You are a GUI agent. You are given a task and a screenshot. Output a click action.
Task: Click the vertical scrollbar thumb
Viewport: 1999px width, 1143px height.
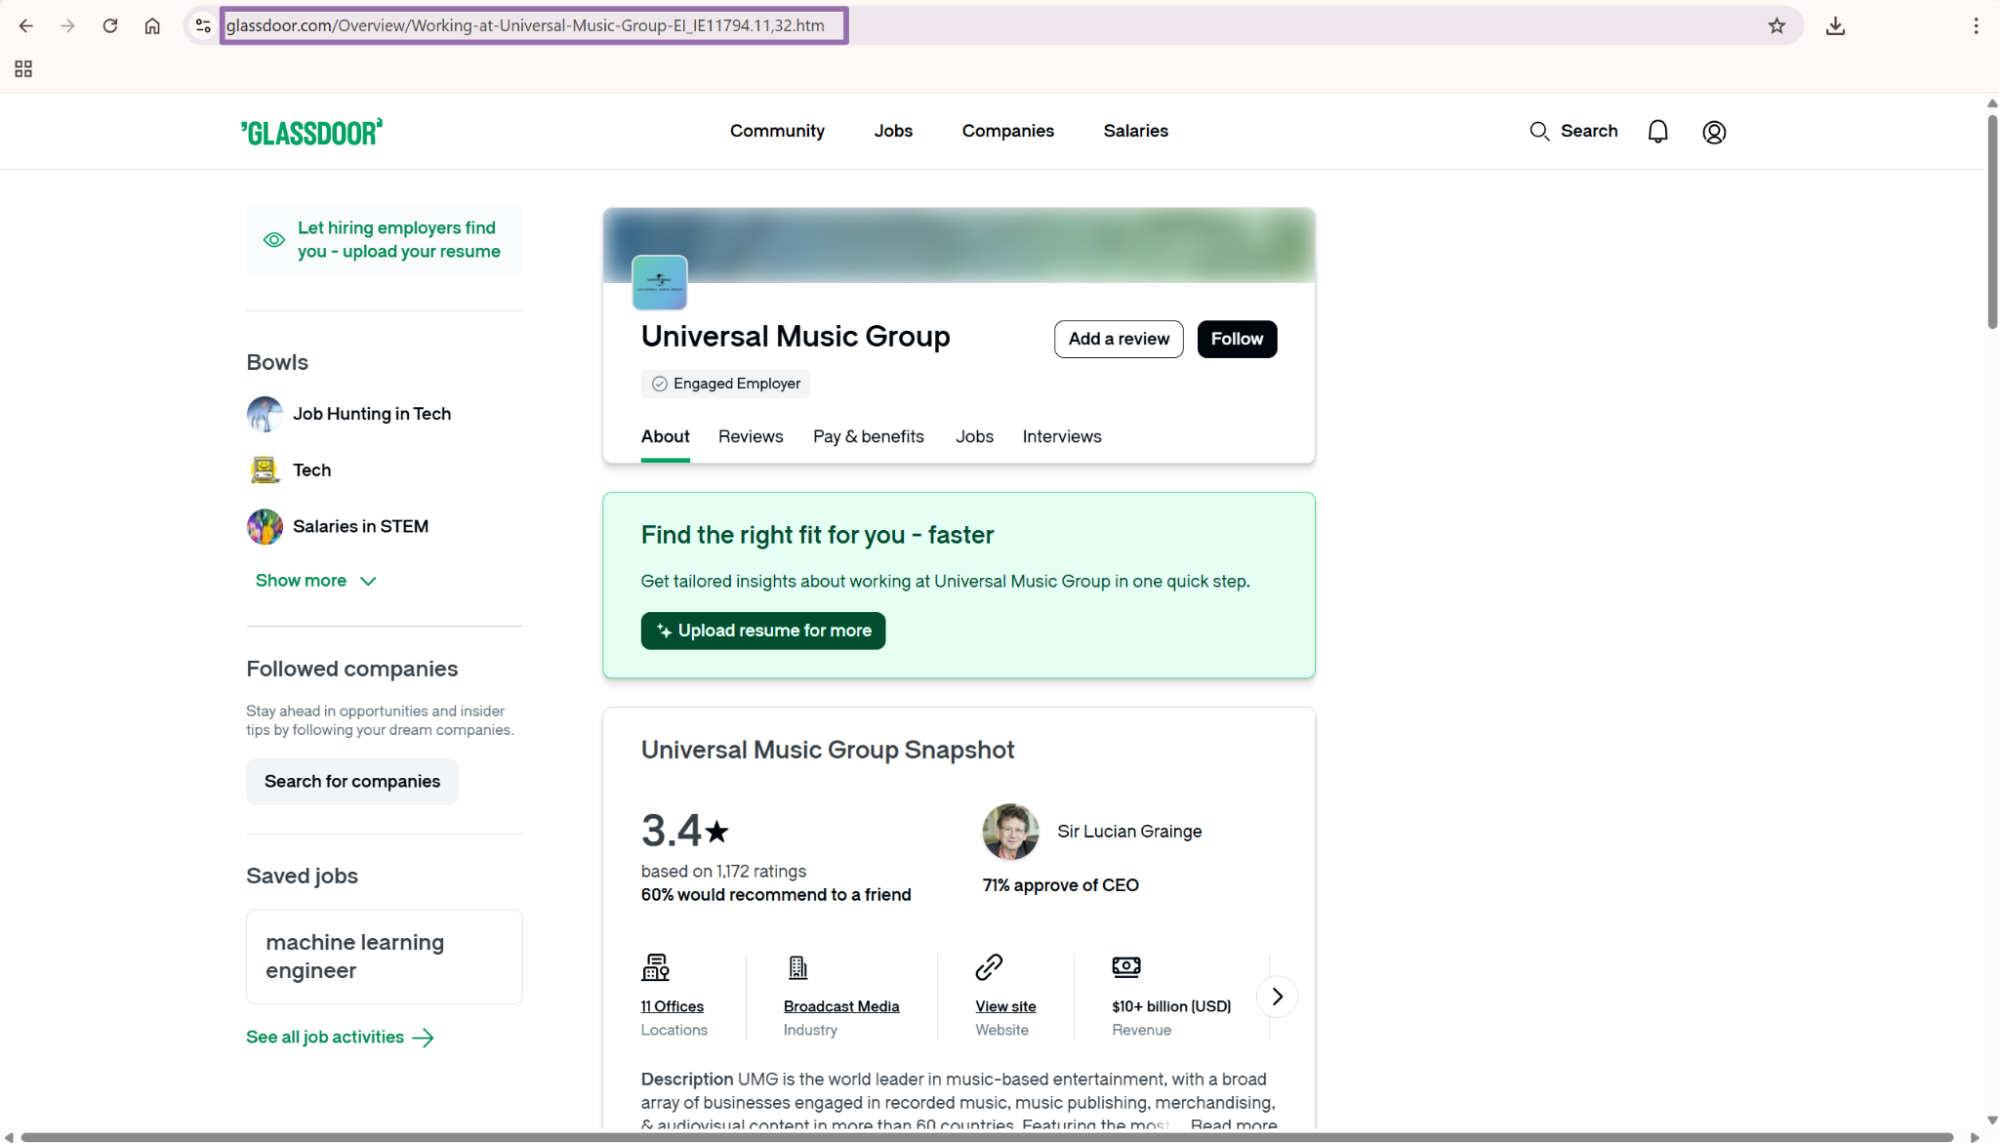(1991, 222)
